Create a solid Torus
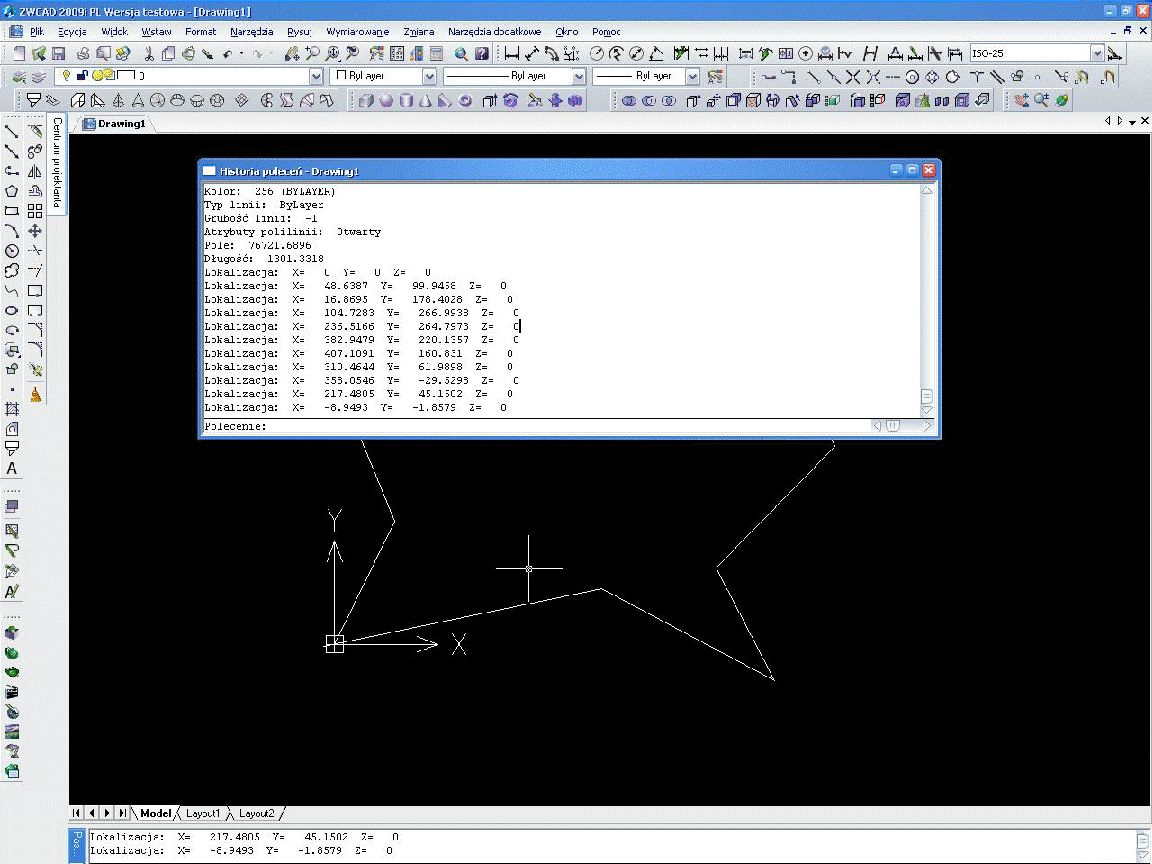 [465, 101]
